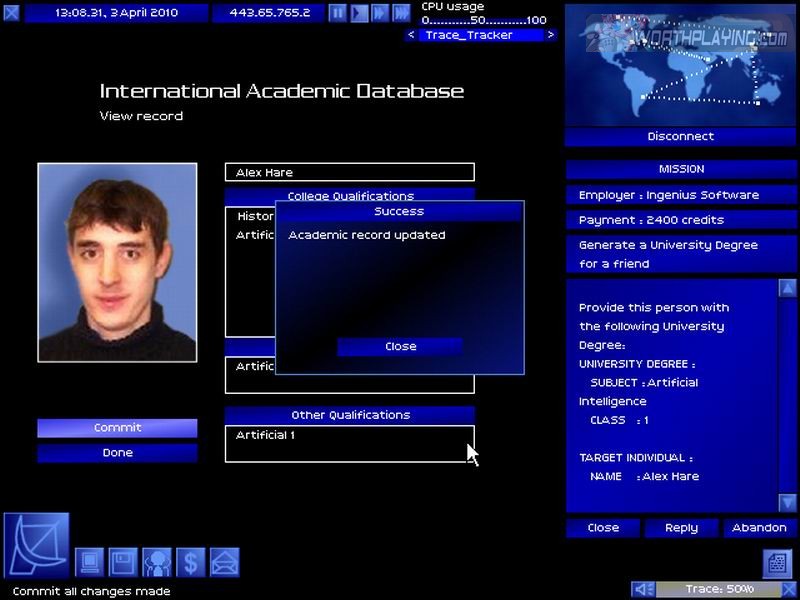The height and width of the screenshot is (600, 800).
Task: Select previous CPU task with left arrow
Action: pos(410,35)
